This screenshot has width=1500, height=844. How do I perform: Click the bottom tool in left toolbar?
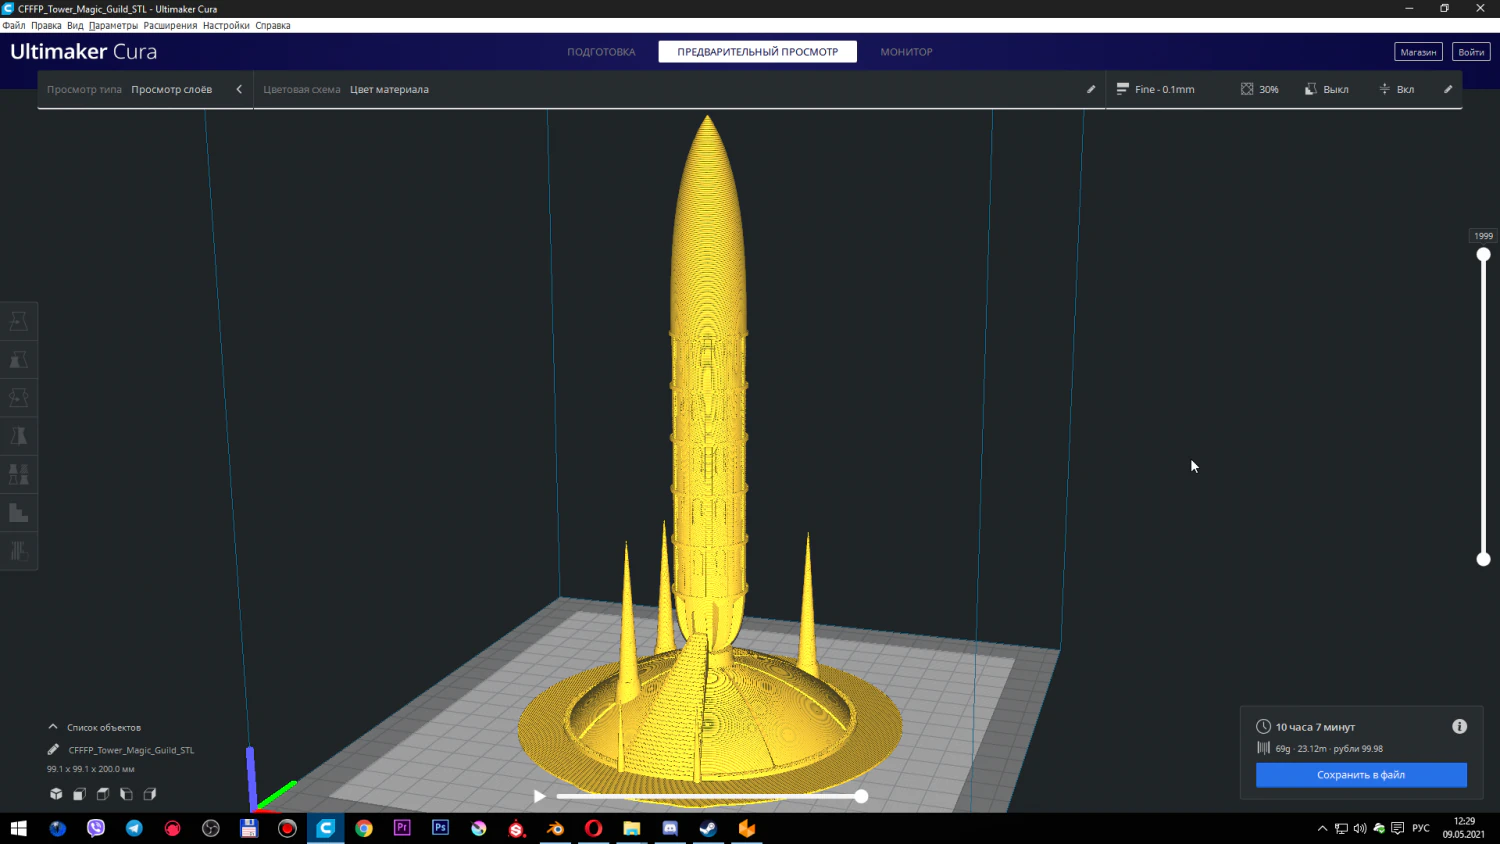pyautogui.click(x=18, y=551)
